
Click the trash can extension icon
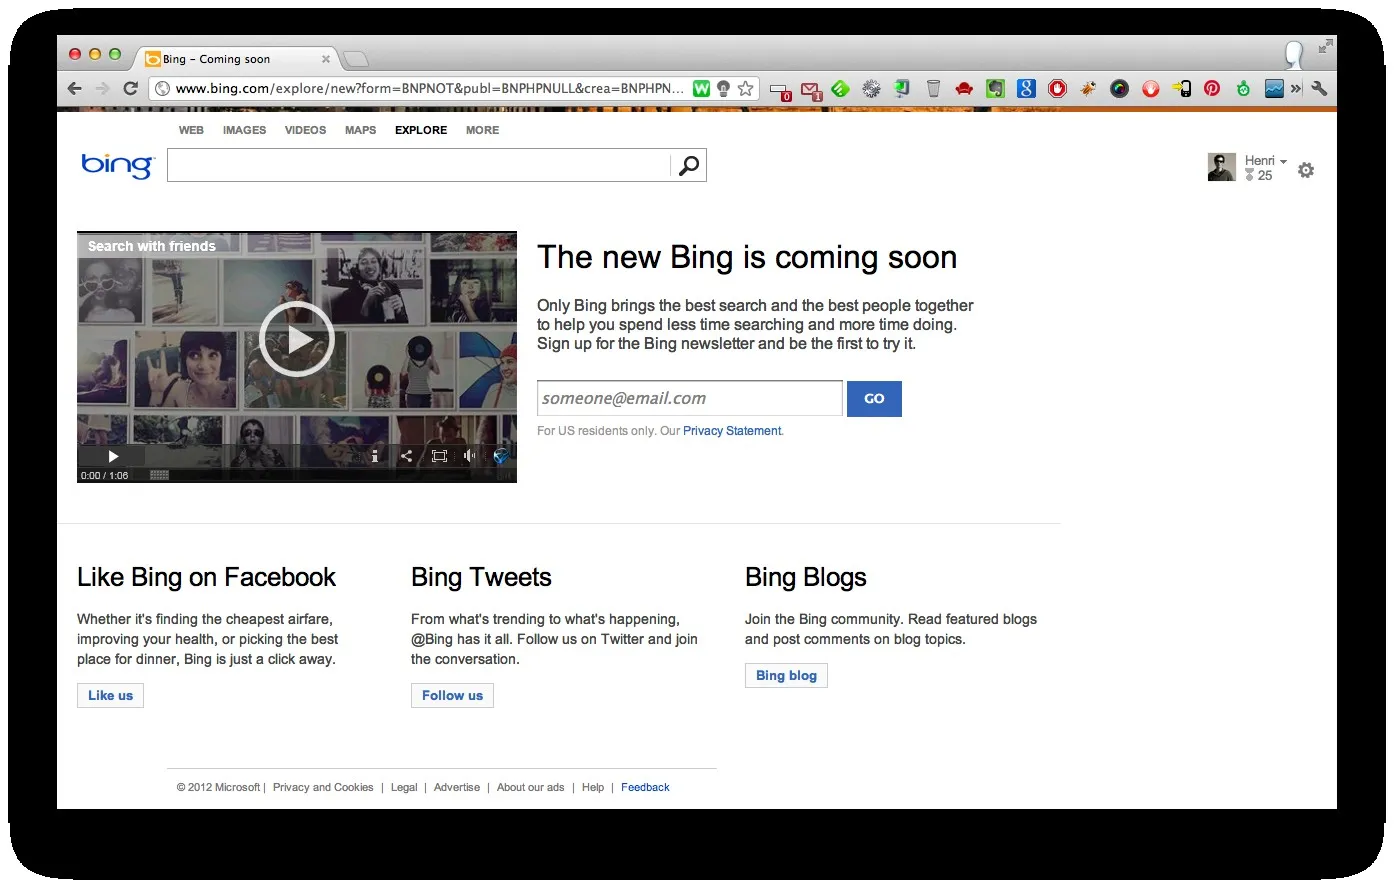[x=933, y=89]
